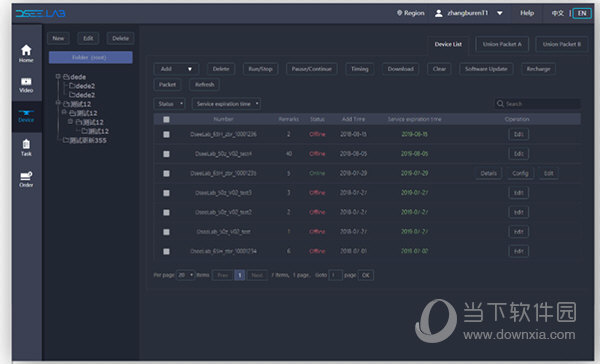This screenshot has height=364, width=600.
Task: Check the row with 3 remarks
Action: pyautogui.click(x=166, y=193)
